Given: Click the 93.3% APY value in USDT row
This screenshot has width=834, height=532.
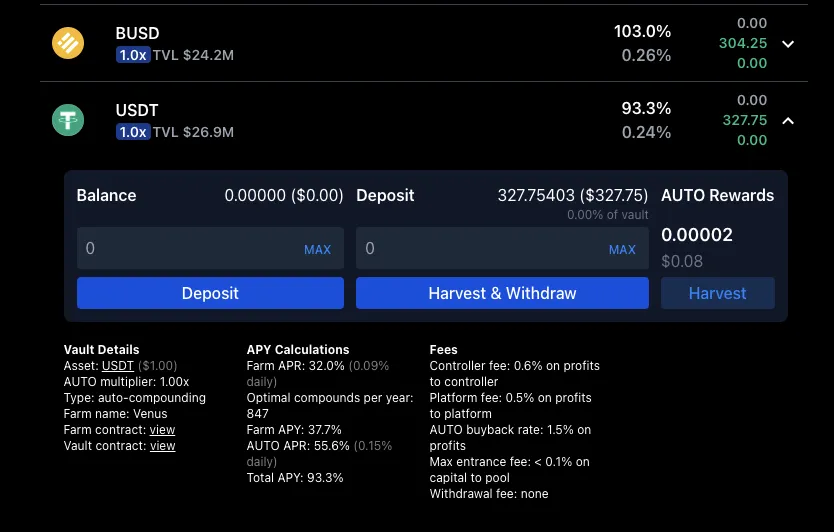Looking at the screenshot, I should pos(646,109).
